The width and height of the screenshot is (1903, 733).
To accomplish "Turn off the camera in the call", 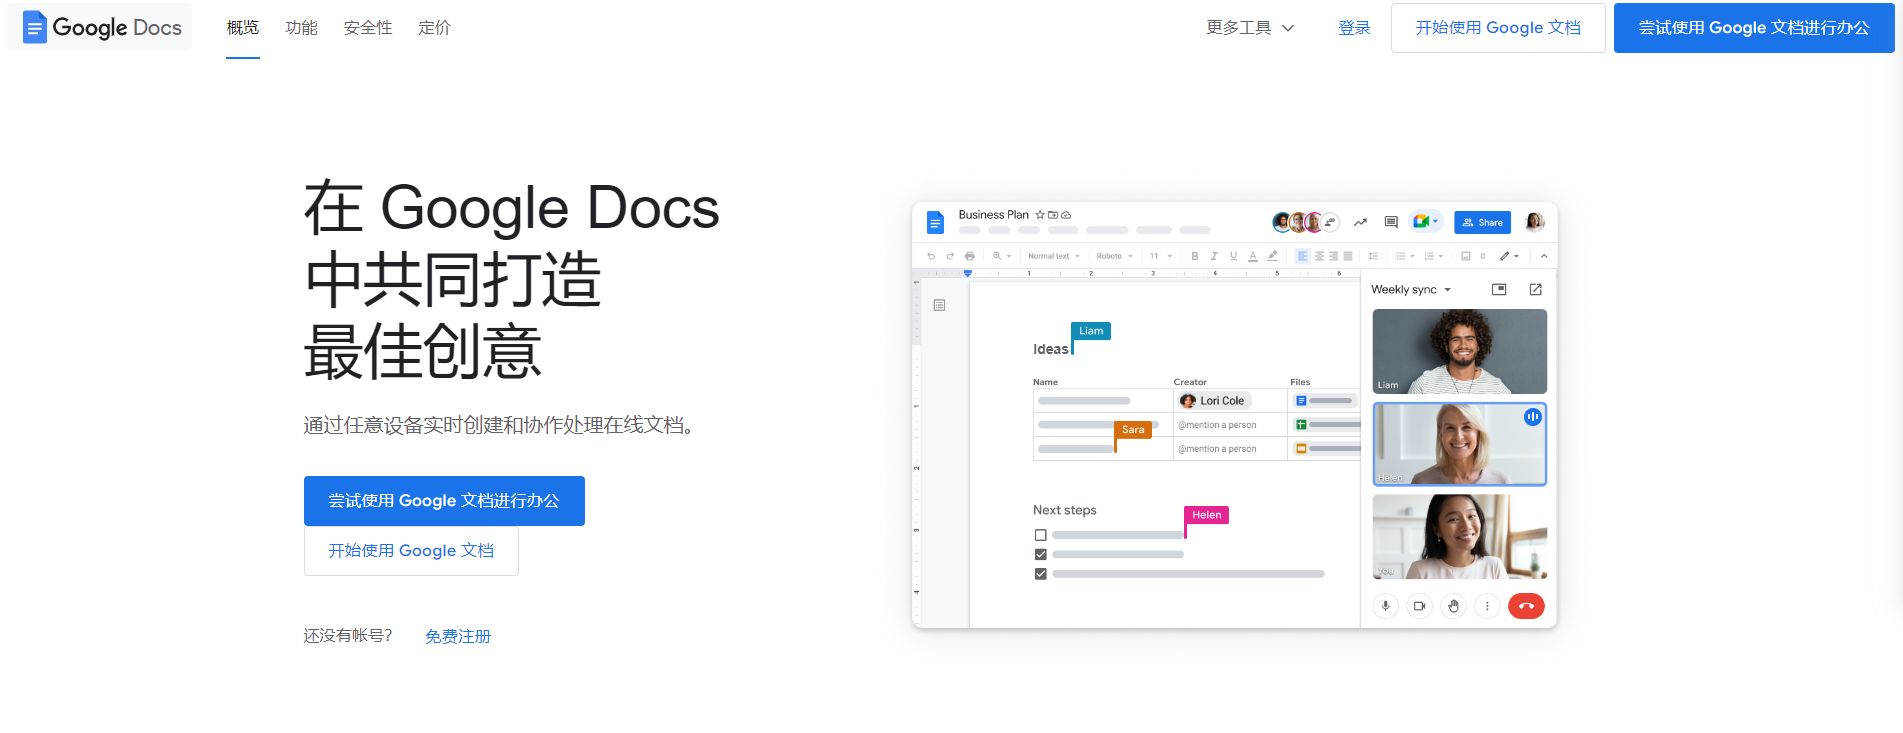I will click(1419, 605).
